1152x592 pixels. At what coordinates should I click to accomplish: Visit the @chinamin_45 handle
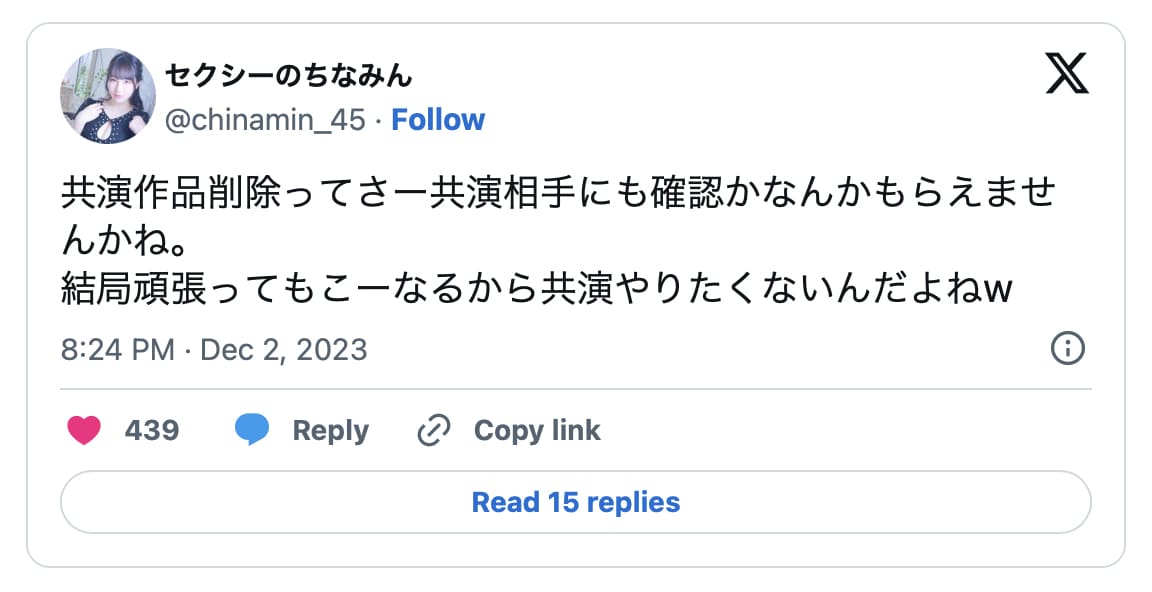pos(267,120)
